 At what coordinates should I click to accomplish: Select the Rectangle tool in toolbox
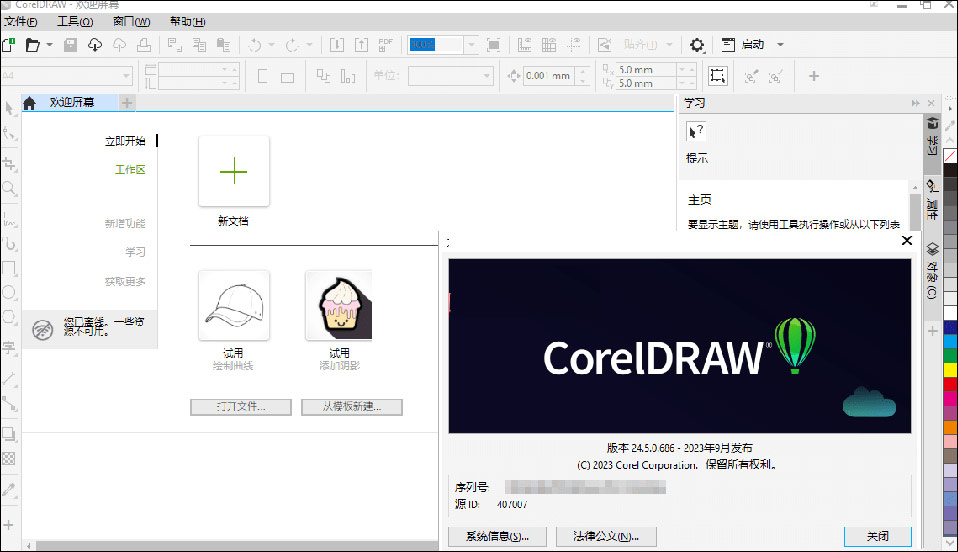pos(9,268)
